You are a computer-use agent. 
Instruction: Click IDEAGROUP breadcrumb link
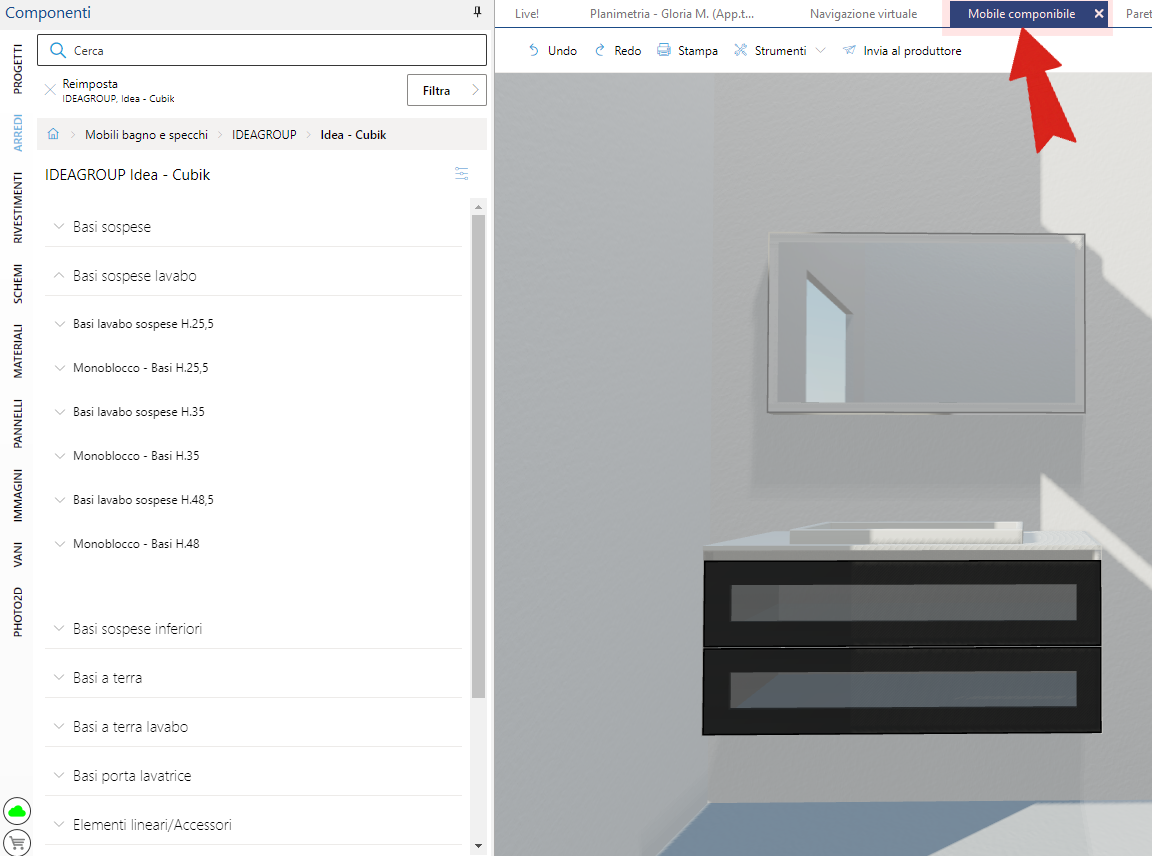[x=264, y=134]
